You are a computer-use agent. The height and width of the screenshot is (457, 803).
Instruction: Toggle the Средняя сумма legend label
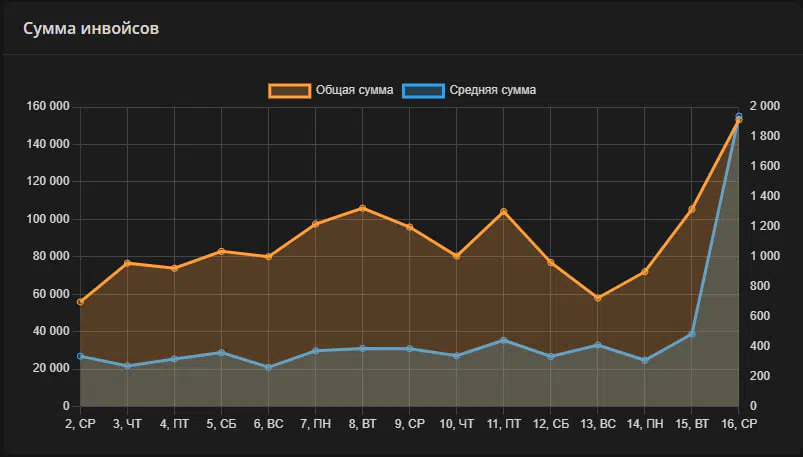(x=493, y=90)
